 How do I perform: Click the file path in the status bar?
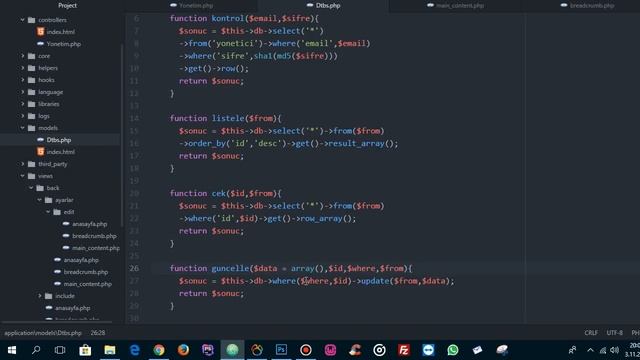coord(43,333)
